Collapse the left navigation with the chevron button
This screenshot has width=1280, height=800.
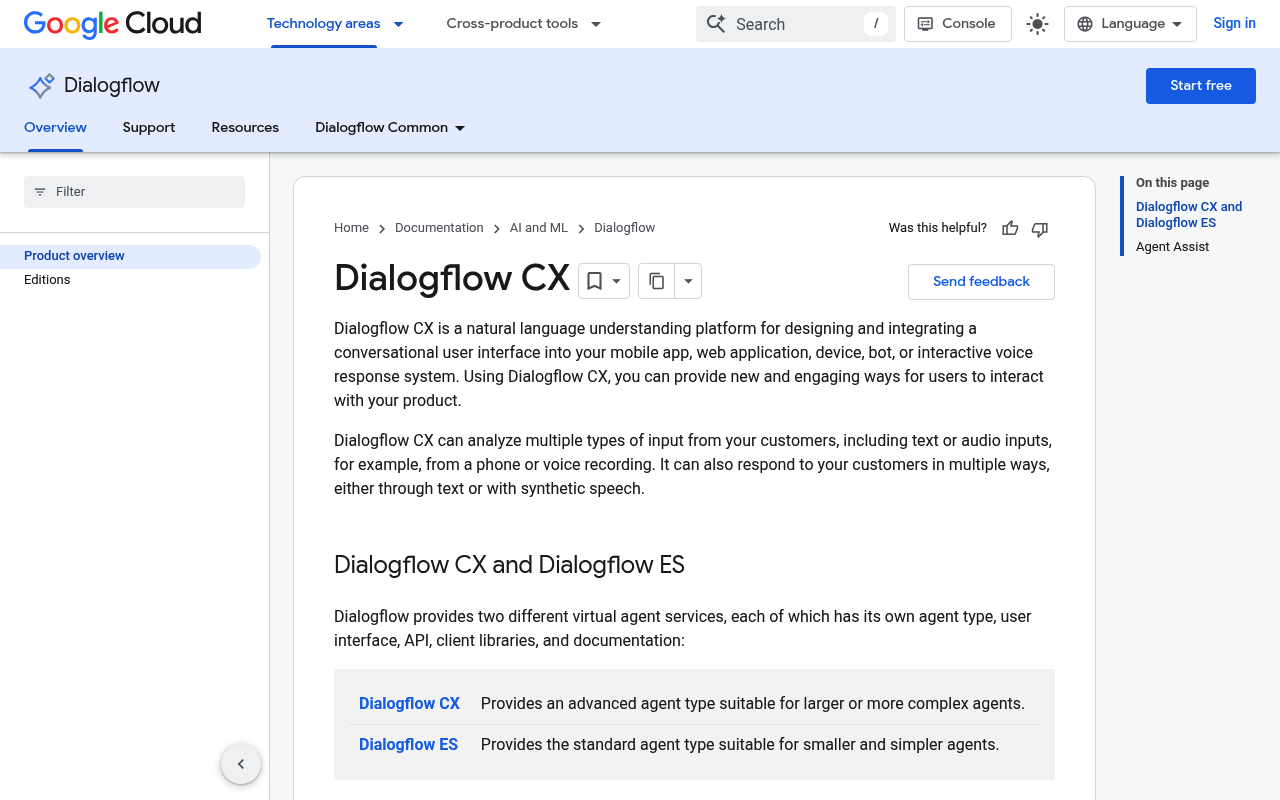[x=241, y=764]
